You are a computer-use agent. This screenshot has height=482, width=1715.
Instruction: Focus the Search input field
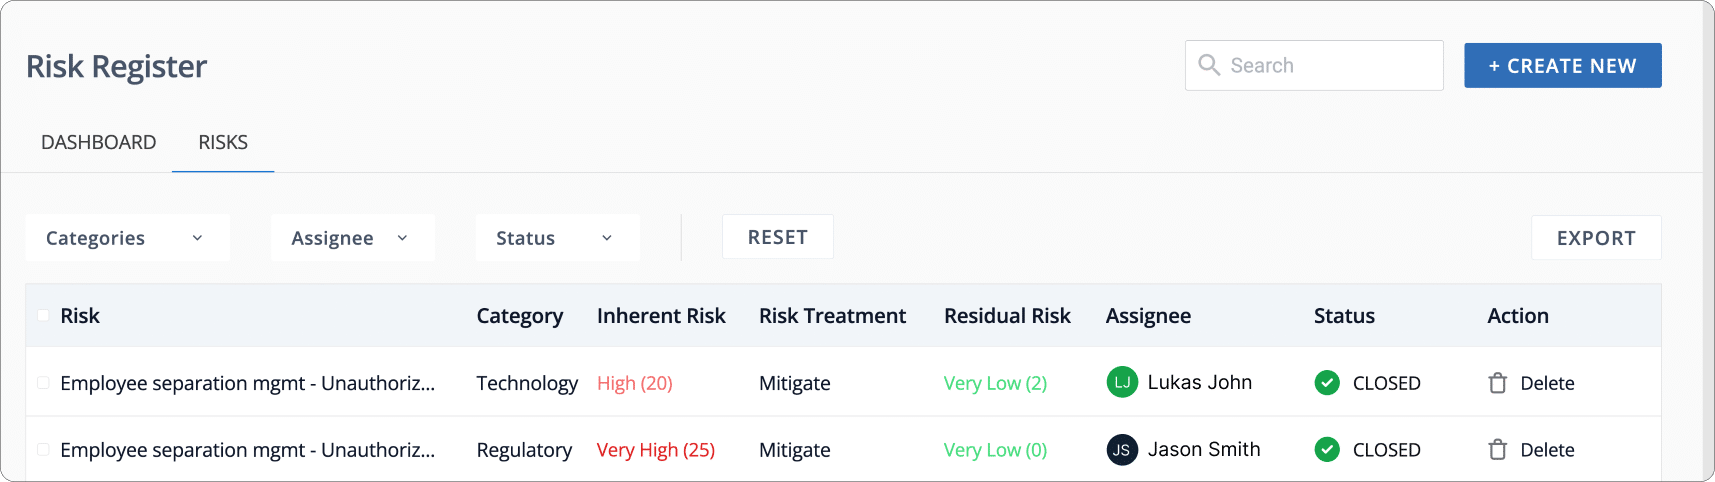[1314, 65]
